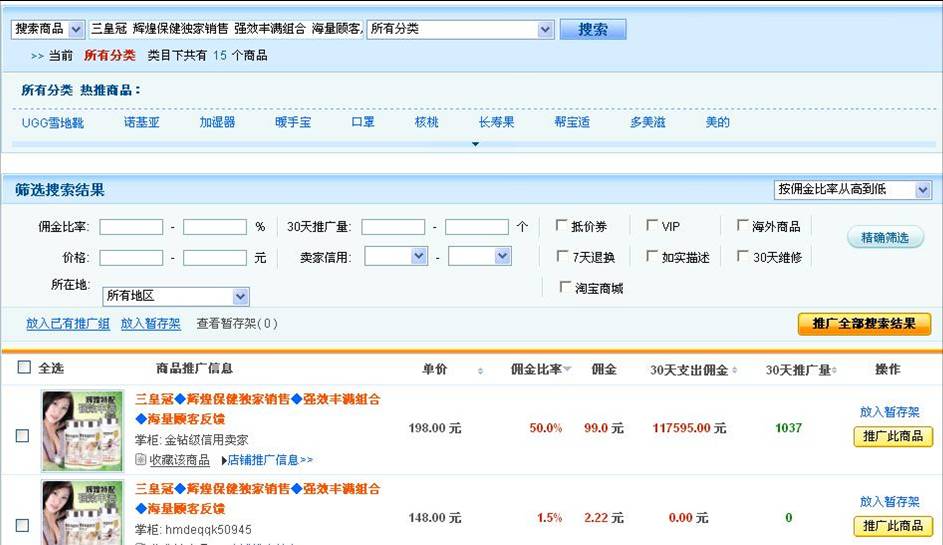Click the maximum 佣金比率 input field
This screenshot has height=545, width=943.
pyautogui.click(x=215, y=227)
